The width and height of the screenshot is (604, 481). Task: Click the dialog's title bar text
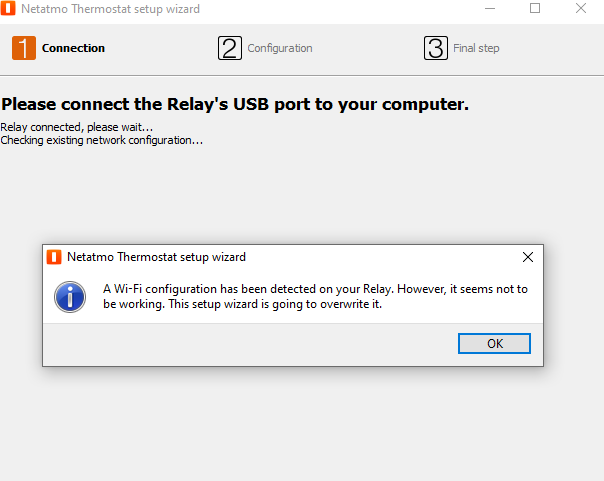156,257
